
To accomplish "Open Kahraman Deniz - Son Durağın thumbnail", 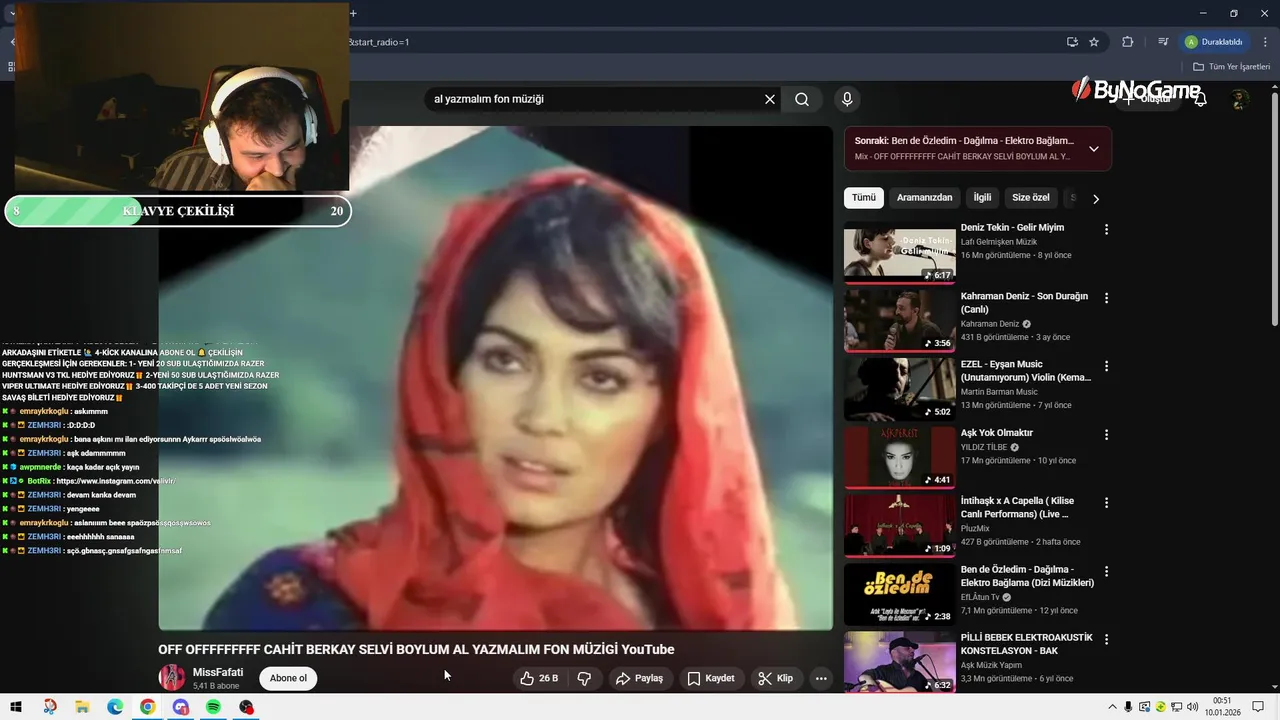I will 900,320.
